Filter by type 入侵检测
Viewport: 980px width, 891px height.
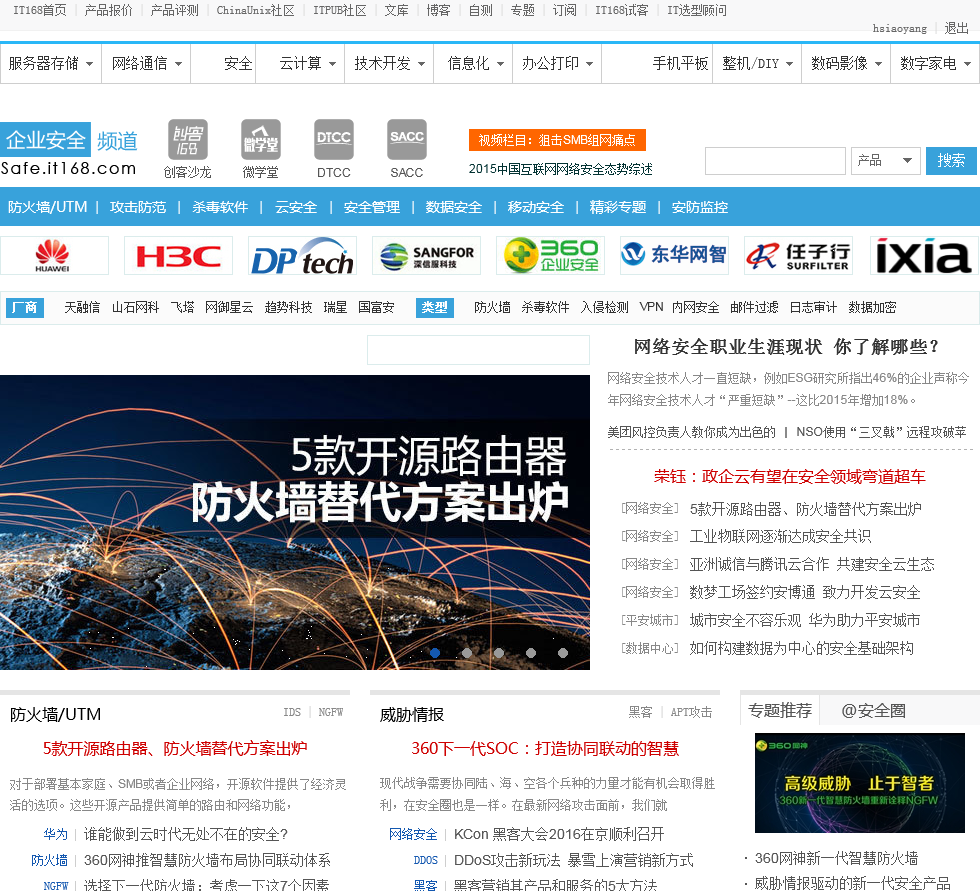pyautogui.click(x=604, y=307)
